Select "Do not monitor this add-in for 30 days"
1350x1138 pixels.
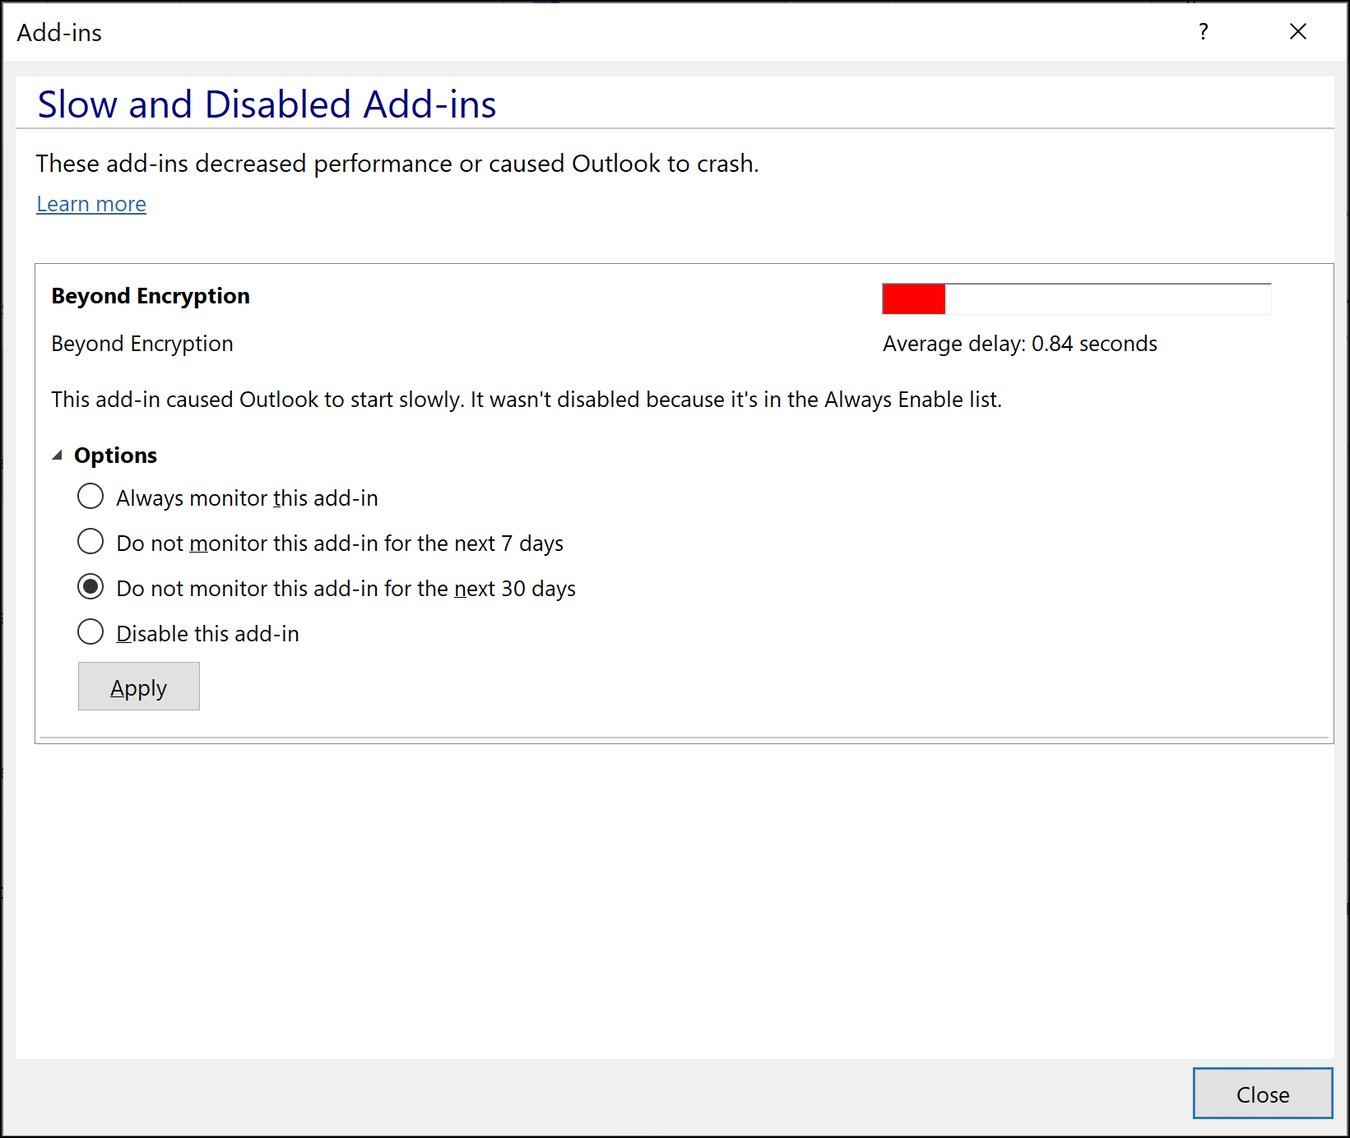90,586
